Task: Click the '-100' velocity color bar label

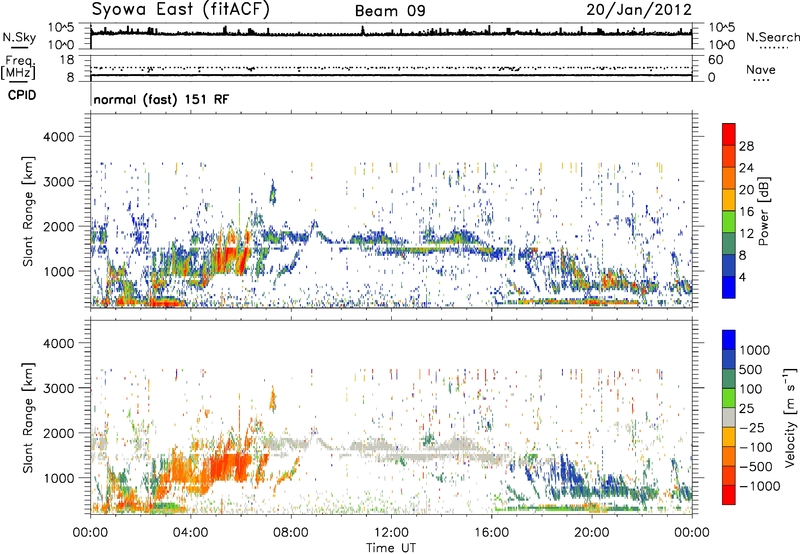Action: [756, 447]
